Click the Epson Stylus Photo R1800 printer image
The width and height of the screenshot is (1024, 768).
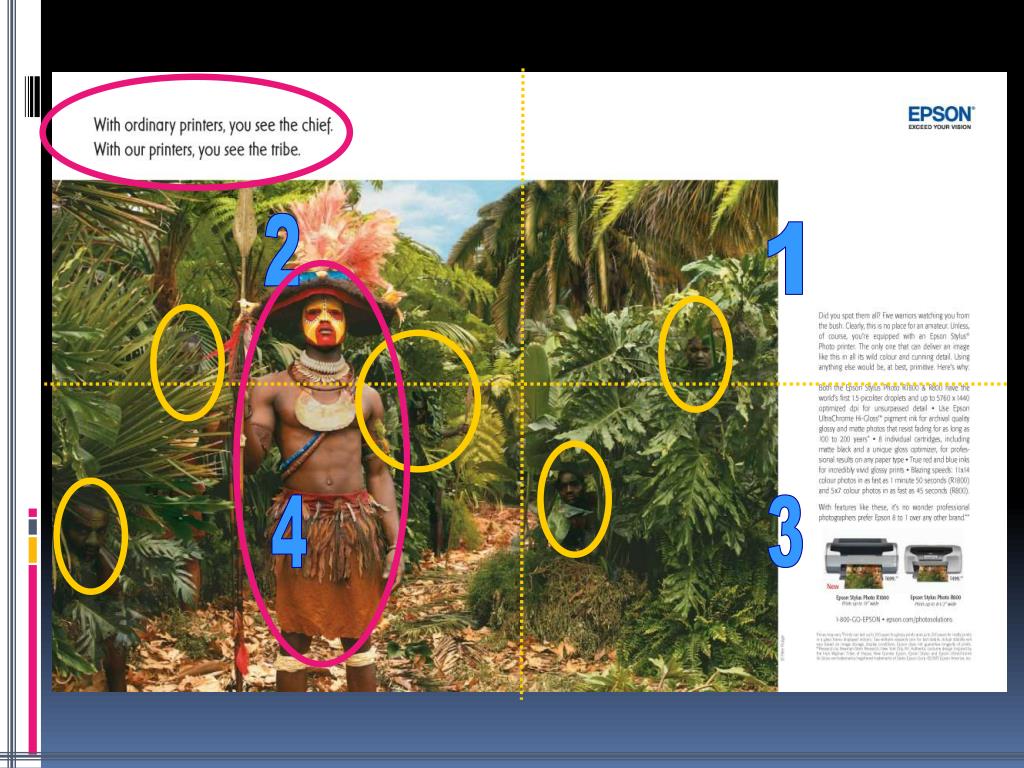[x=861, y=564]
